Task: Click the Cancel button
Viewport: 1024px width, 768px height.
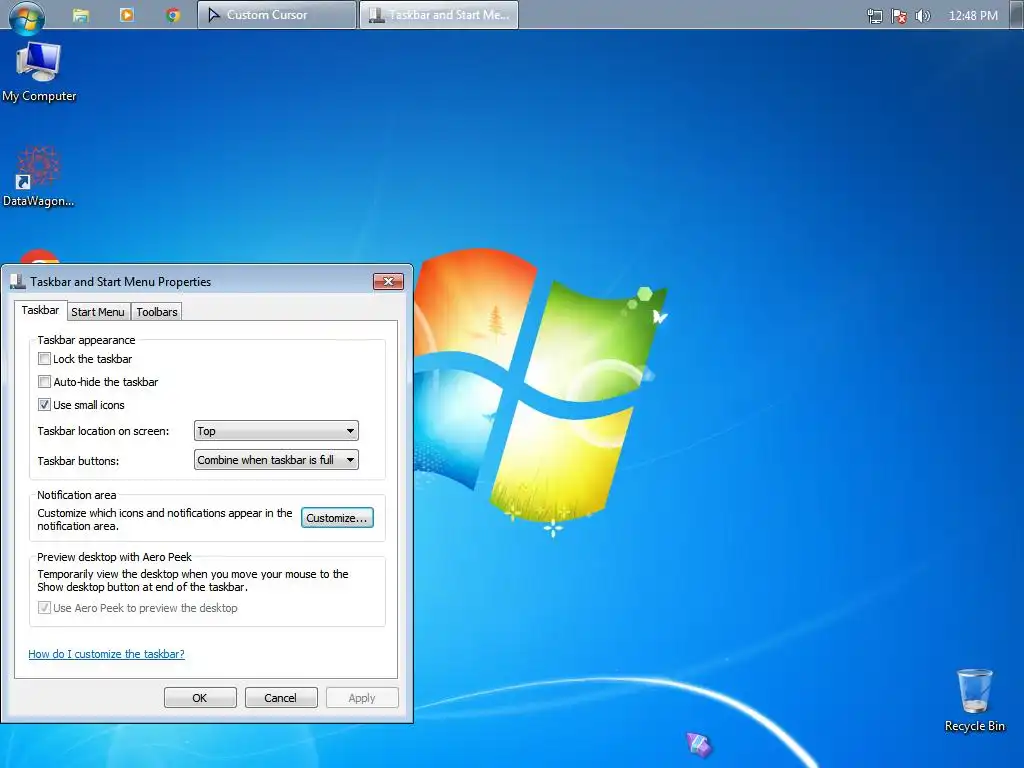Action: coord(281,697)
